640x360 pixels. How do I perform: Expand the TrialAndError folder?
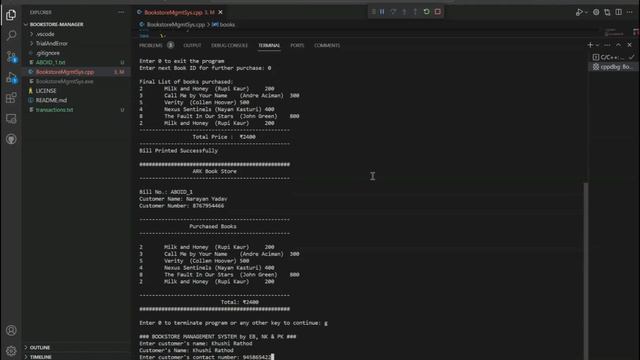(x=51, y=43)
